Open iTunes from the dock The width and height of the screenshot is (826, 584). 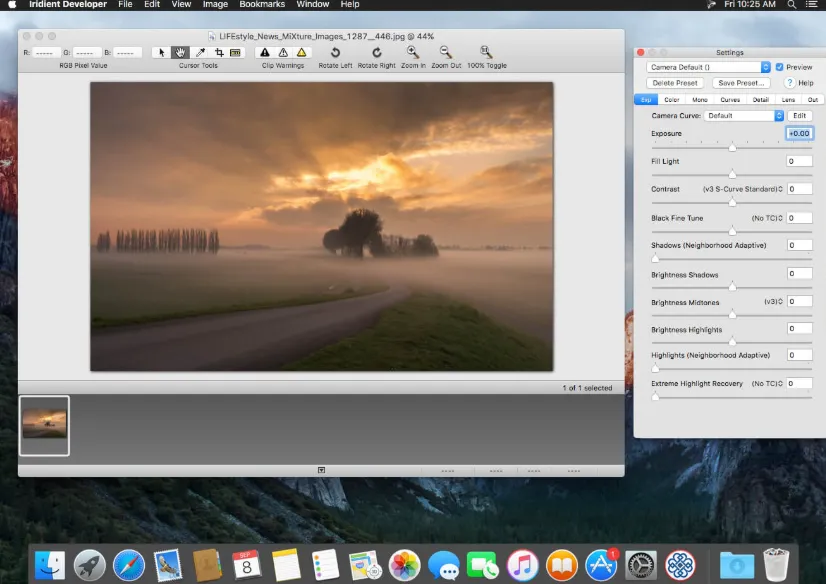coord(523,565)
